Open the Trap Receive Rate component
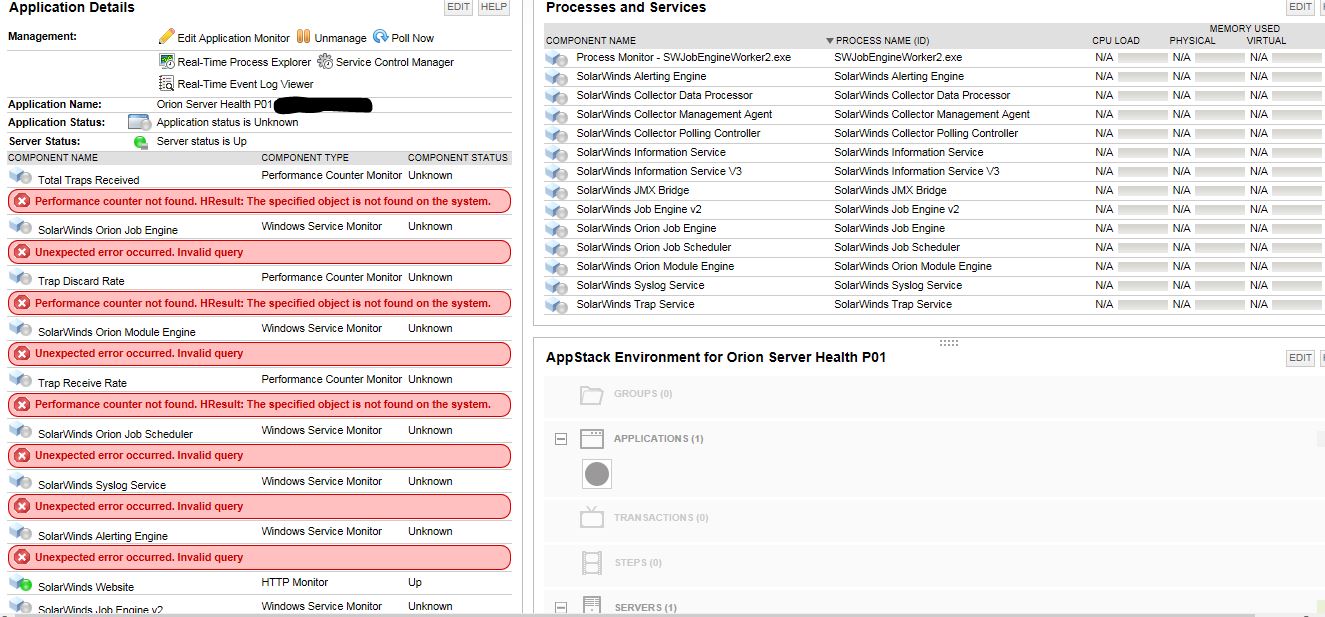 point(82,383)
